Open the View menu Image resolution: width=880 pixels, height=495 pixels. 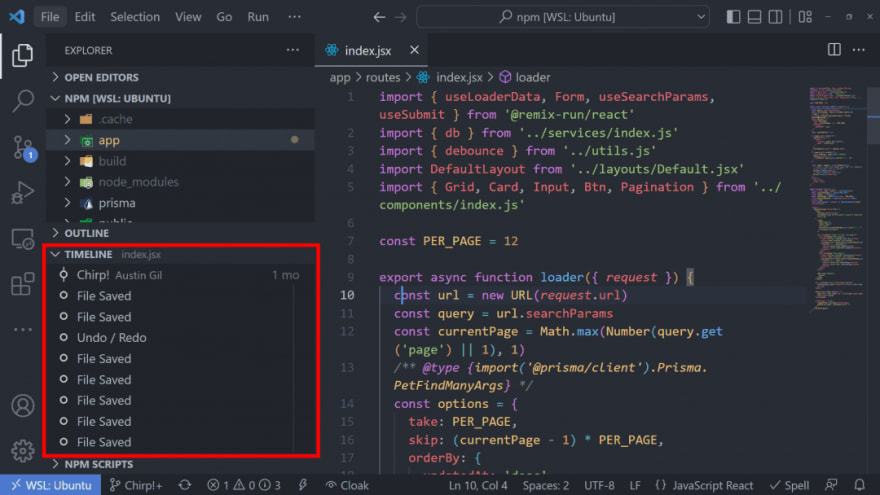(x=188, y=17)
